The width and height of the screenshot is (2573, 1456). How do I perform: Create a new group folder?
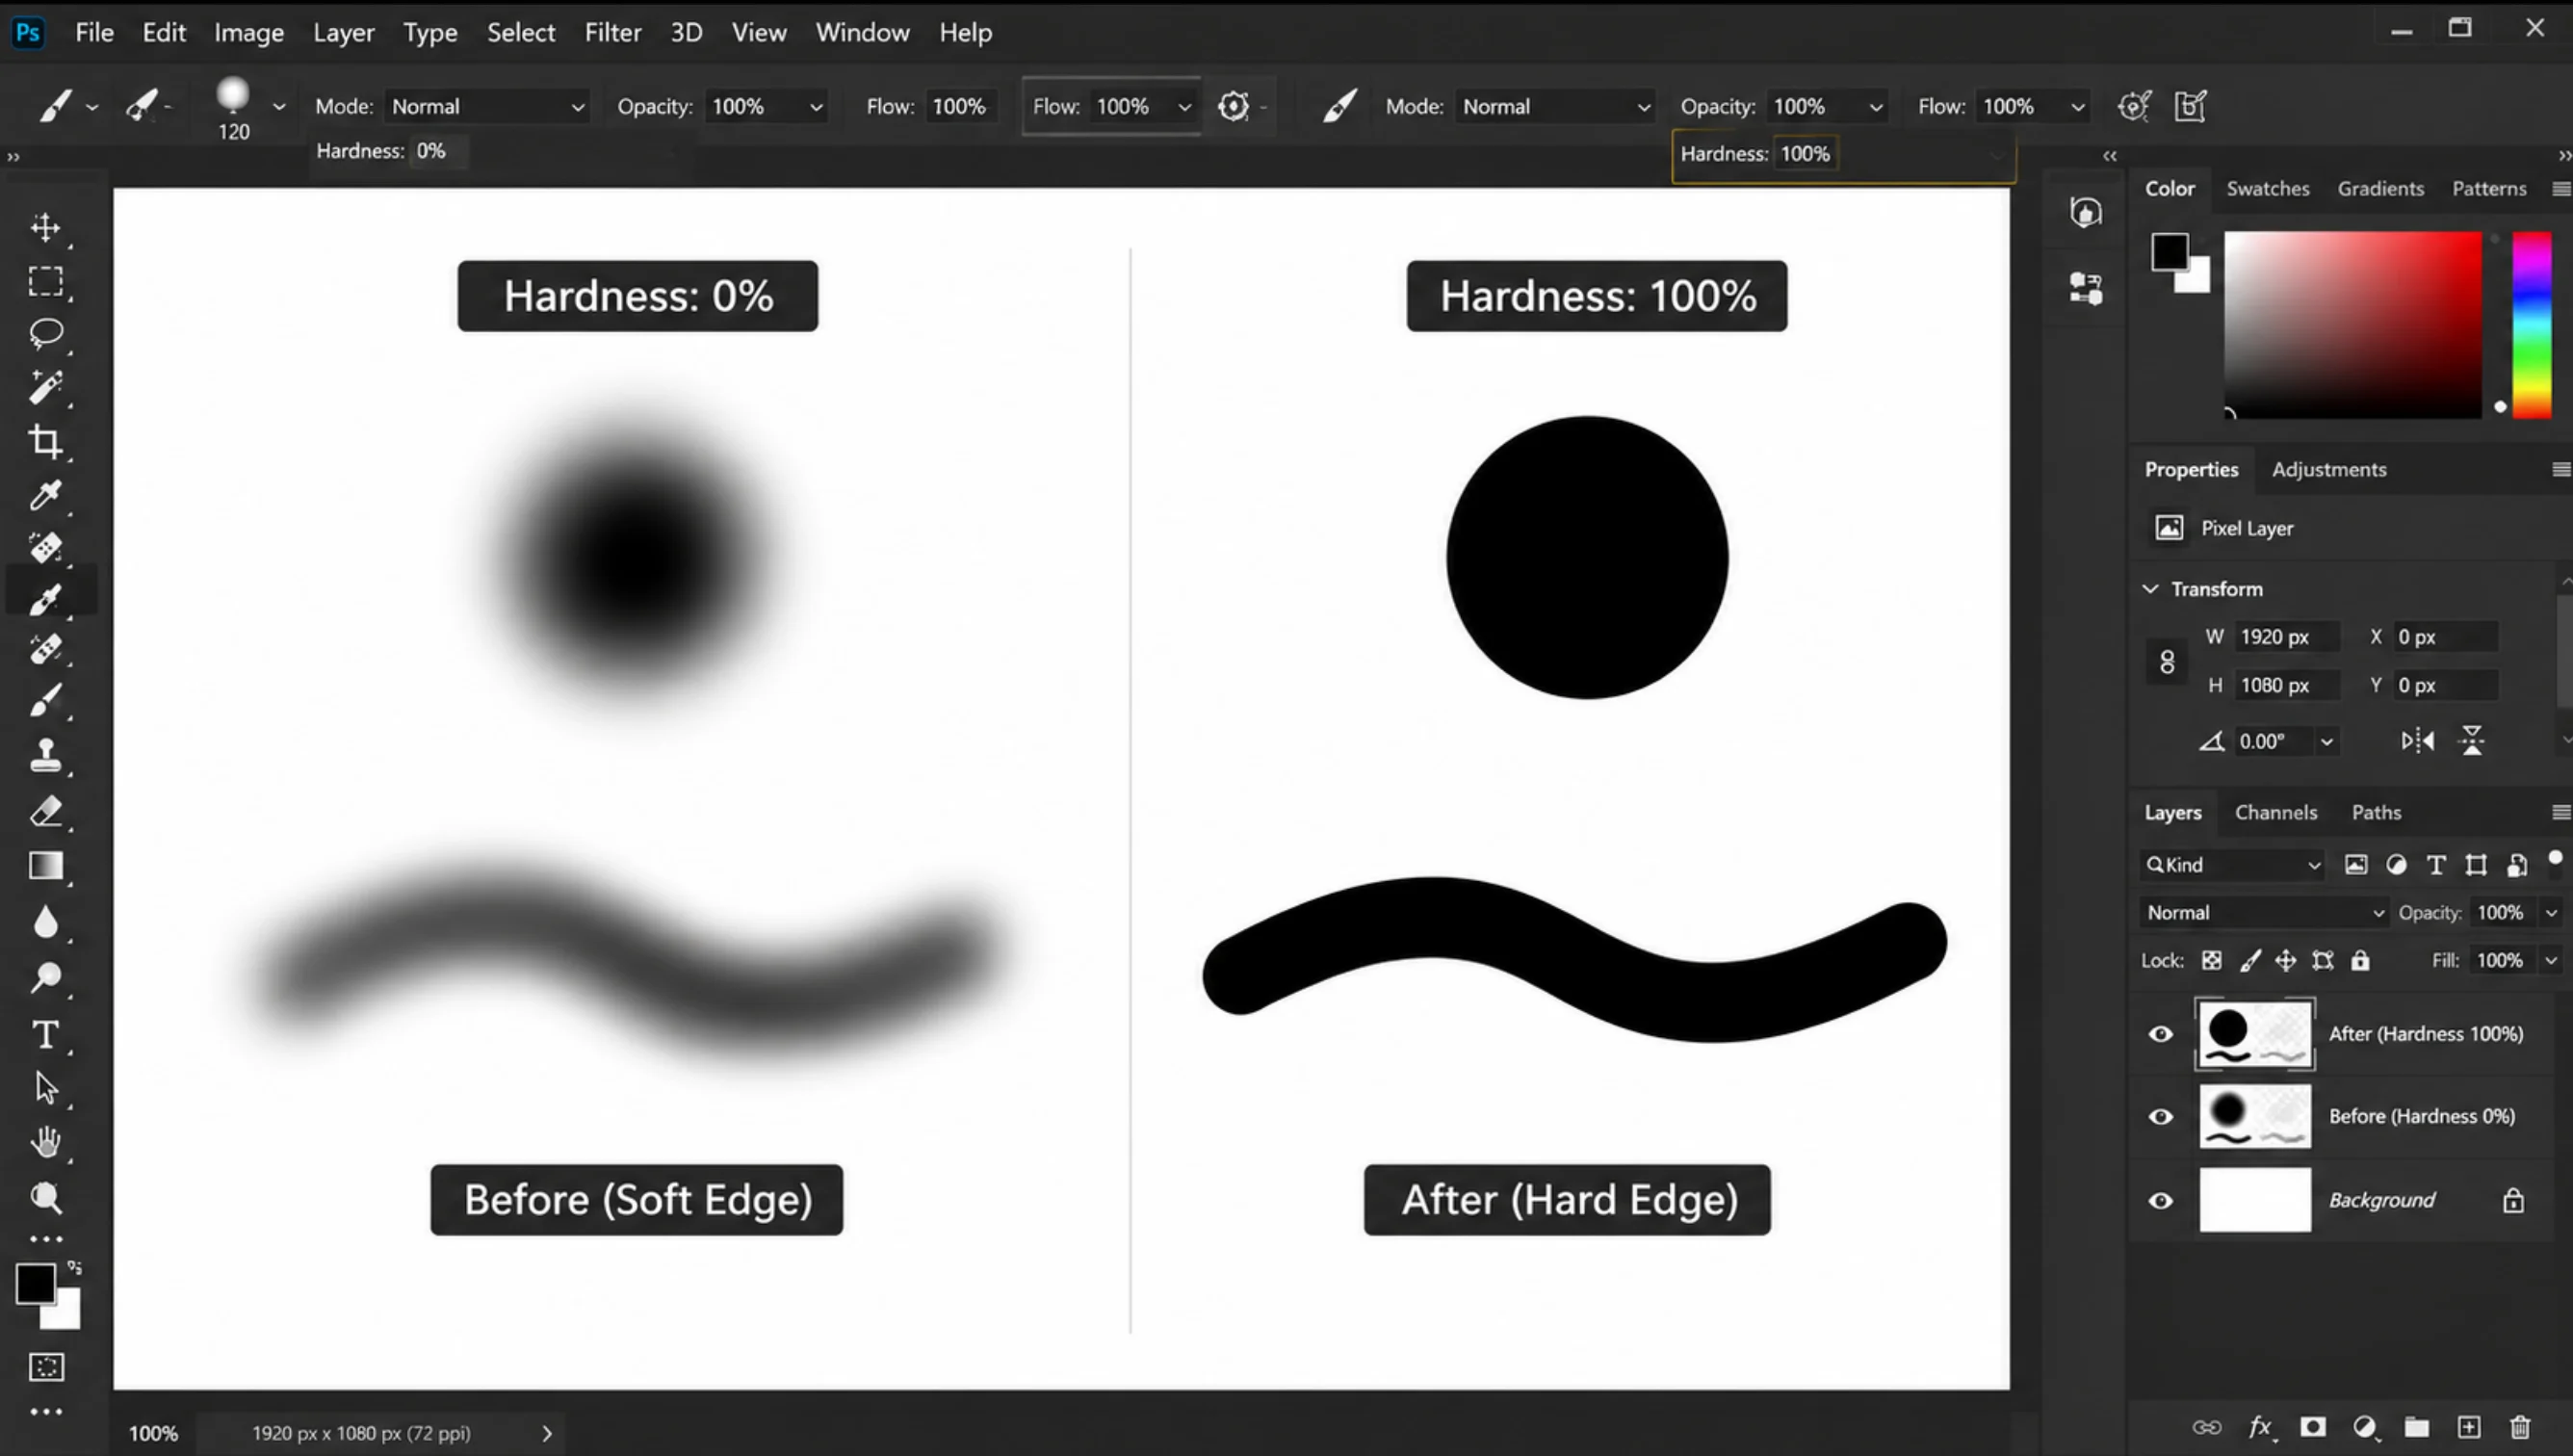click(2417, 1427)
